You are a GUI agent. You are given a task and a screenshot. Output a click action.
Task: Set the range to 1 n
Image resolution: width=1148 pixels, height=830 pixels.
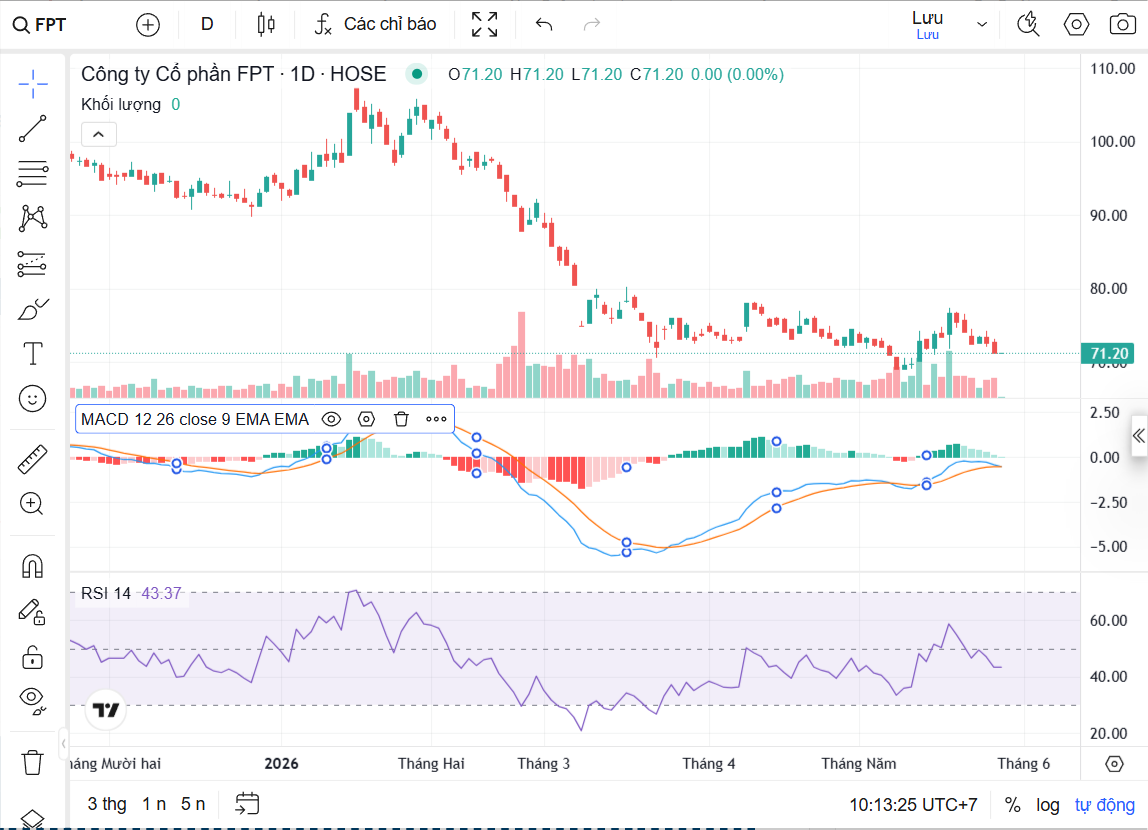click(154, 804)
